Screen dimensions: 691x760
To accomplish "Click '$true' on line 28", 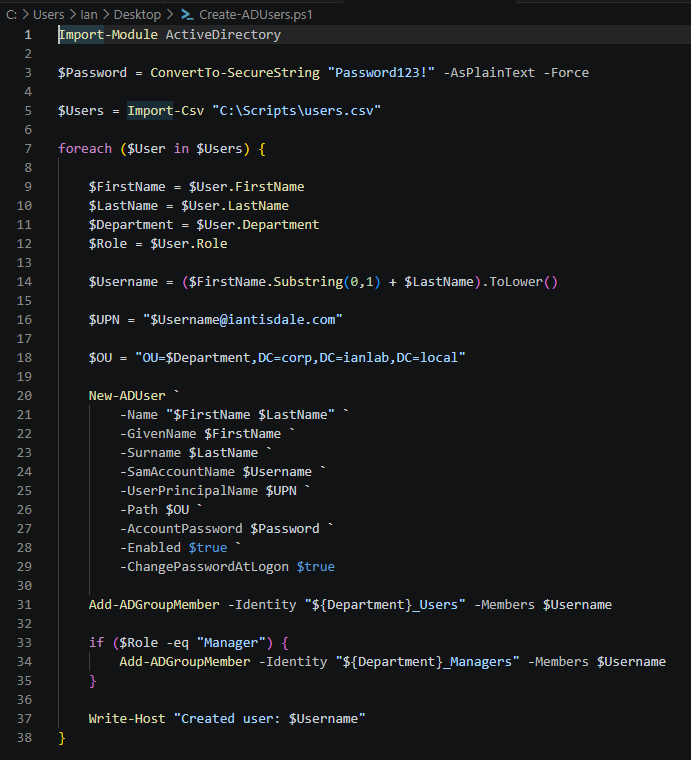I will pyautogui.click(x=208, y=548).
